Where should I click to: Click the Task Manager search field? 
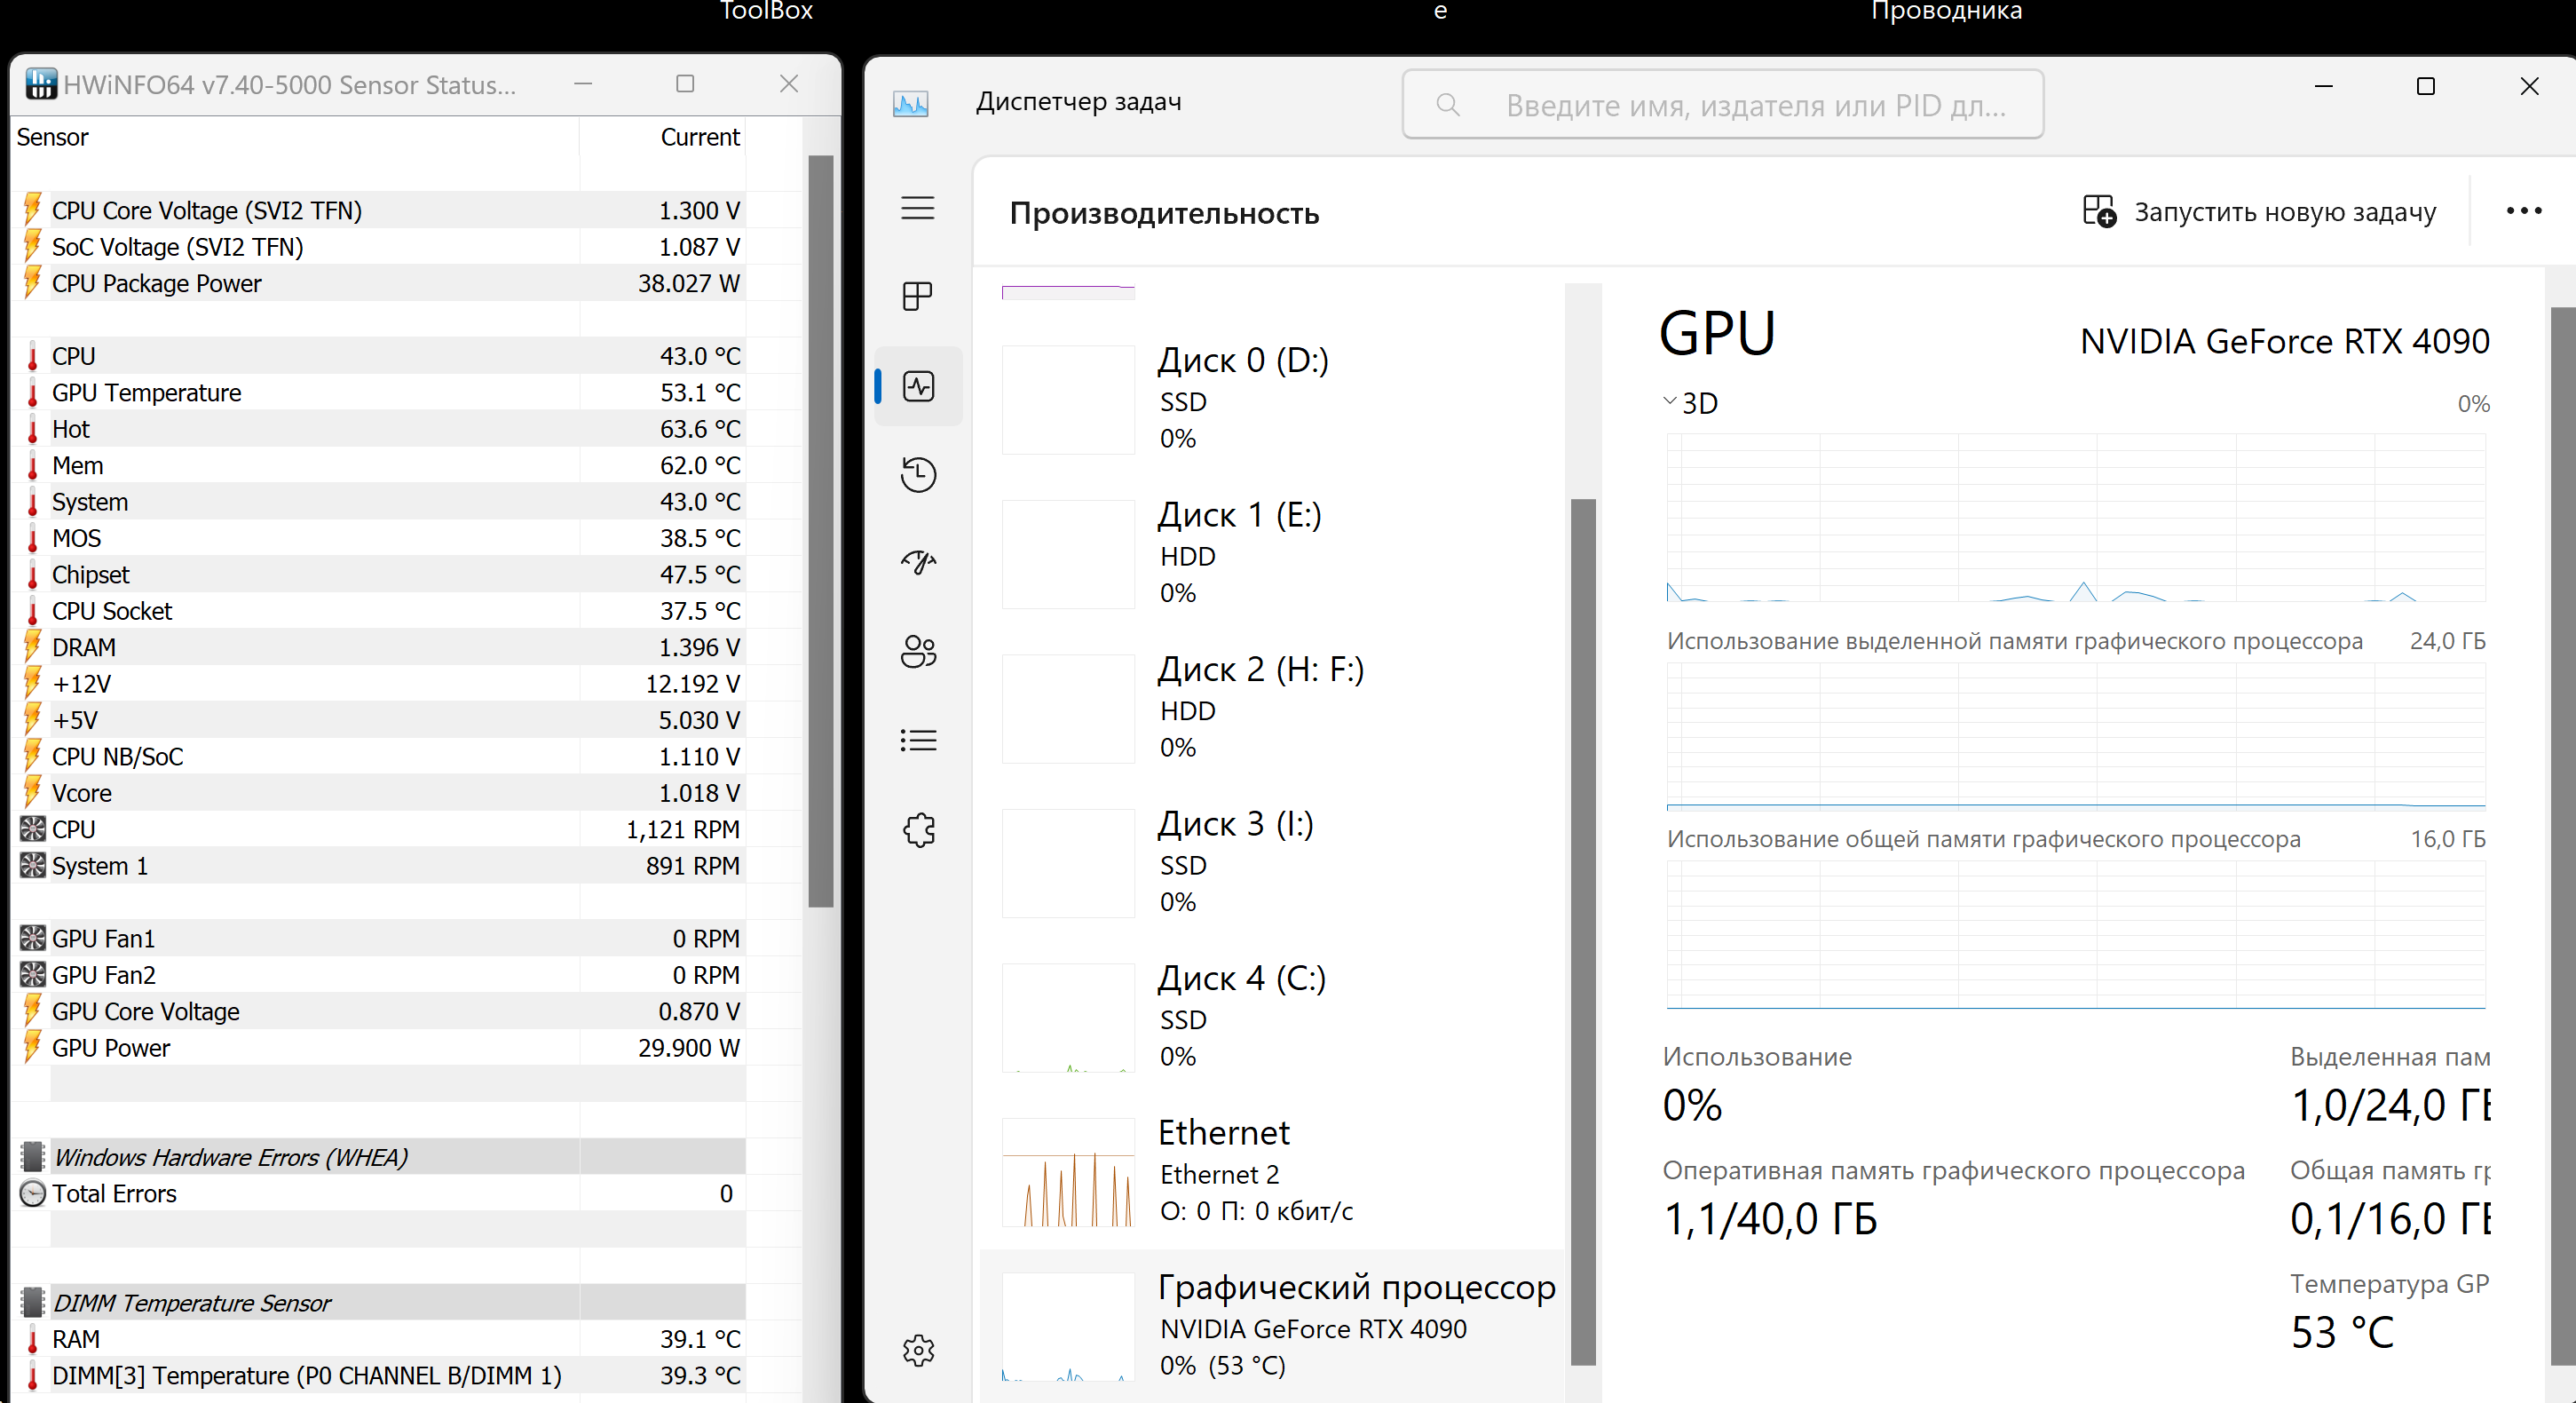coord(1722,105)
